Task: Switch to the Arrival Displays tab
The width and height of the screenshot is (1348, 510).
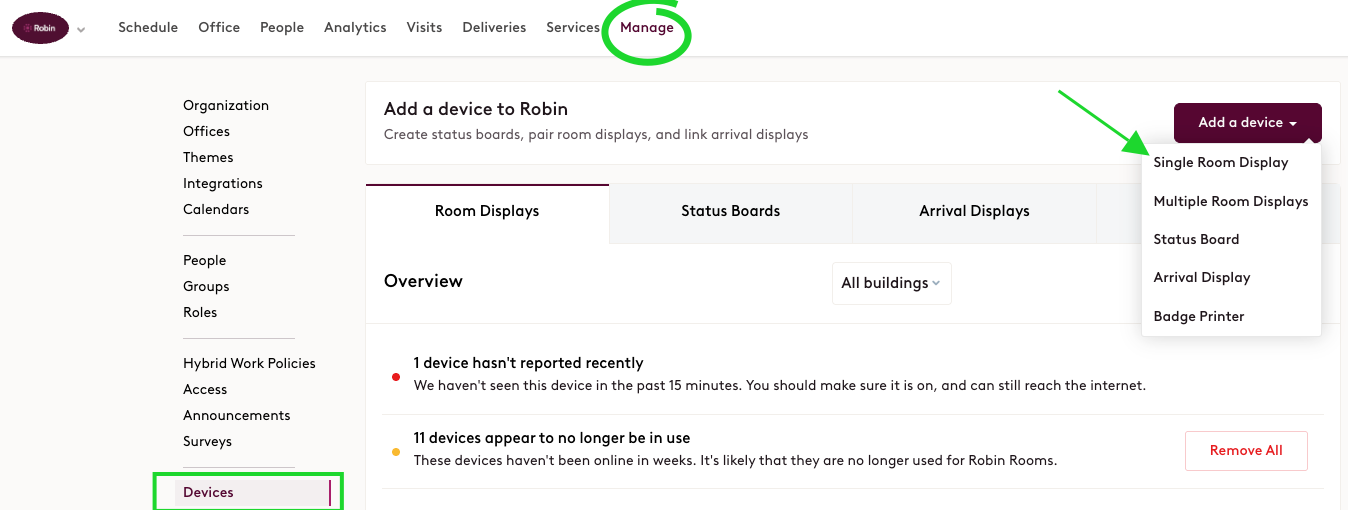Action: click(974, 212)
